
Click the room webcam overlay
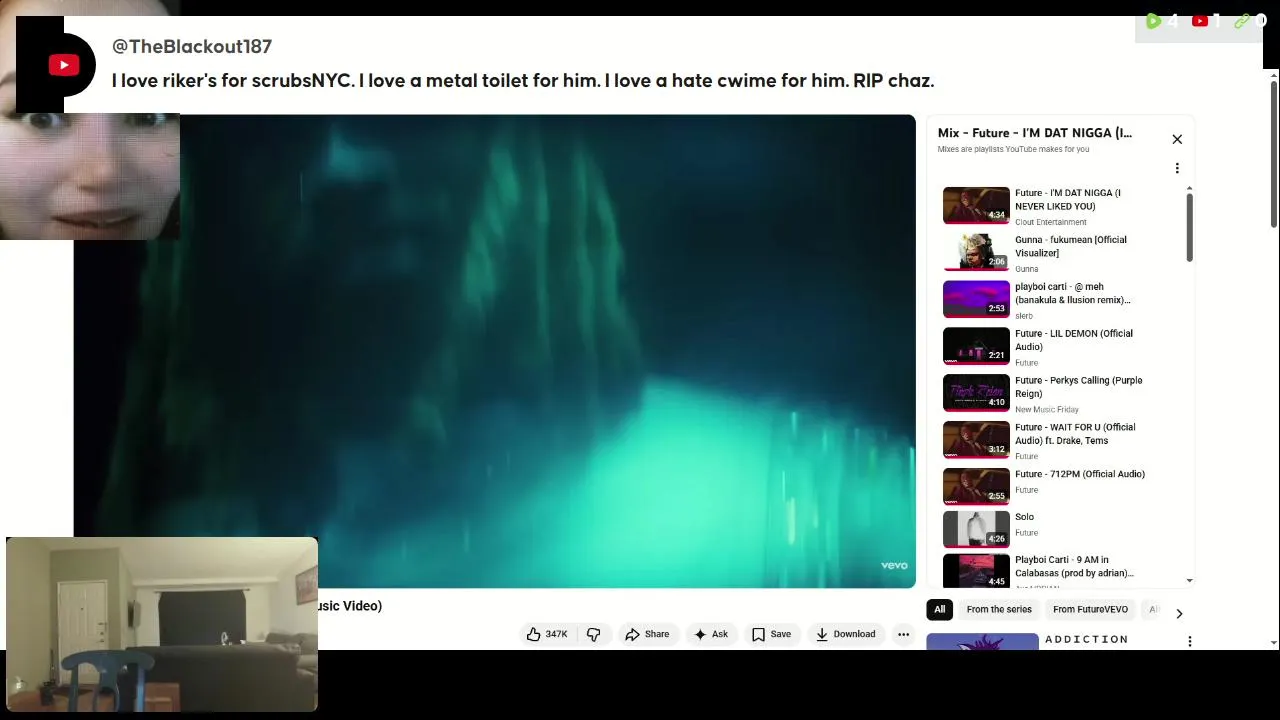click(162, 625)
